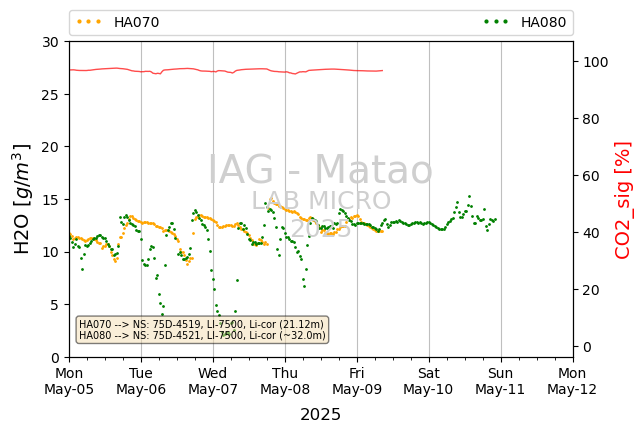Image resolution: width=644 pixels, height=433 pixels.
Task: Click the 2025 x-axis title
Action: (320, 415)
